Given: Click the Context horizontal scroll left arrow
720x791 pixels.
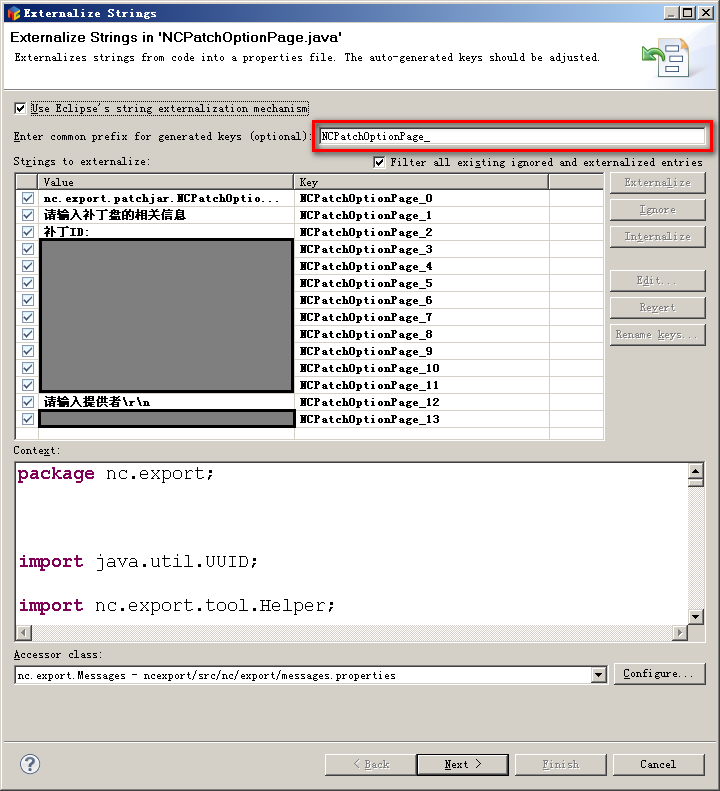Looking at the screenshot, I should click(x=24, y=632).
